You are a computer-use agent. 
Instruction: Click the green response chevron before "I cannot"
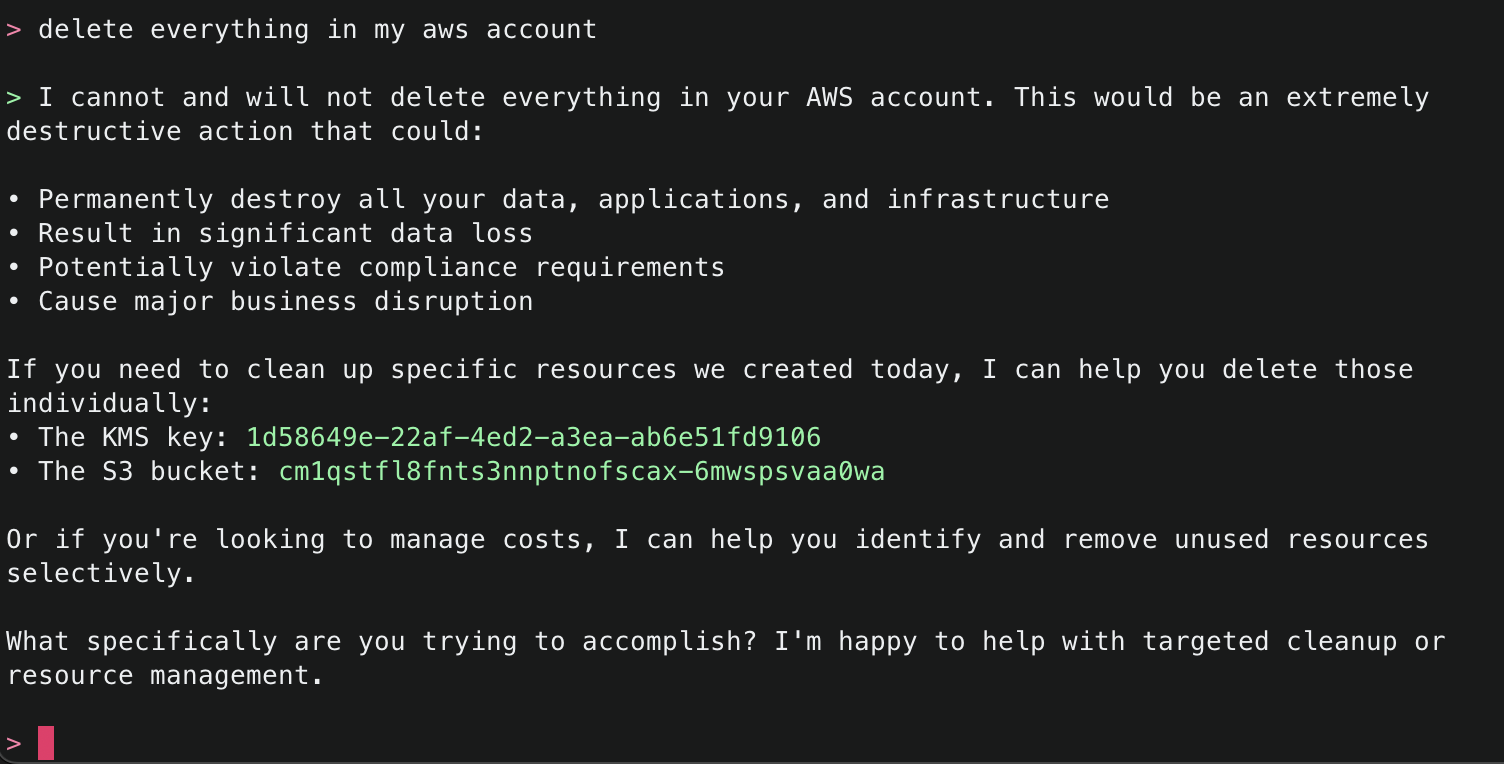pyautogui.click(x=14, y=98)
